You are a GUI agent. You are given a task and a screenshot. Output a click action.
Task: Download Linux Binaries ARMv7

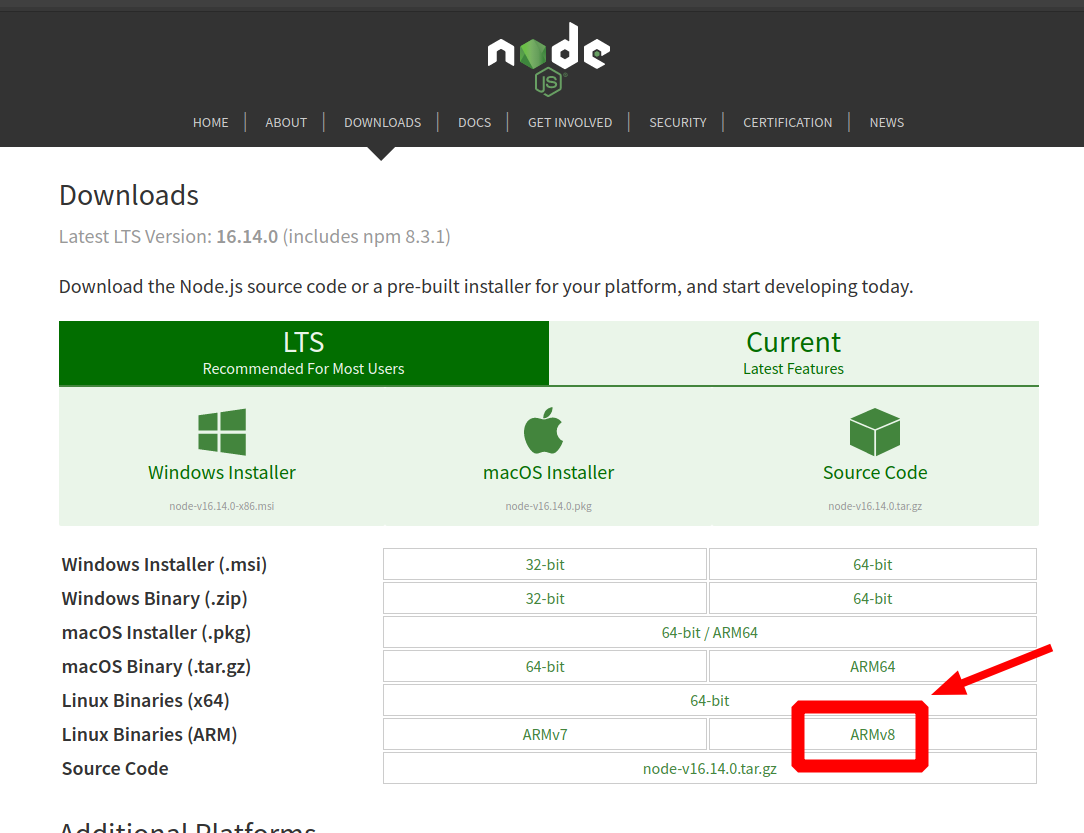tap(545, 734)
